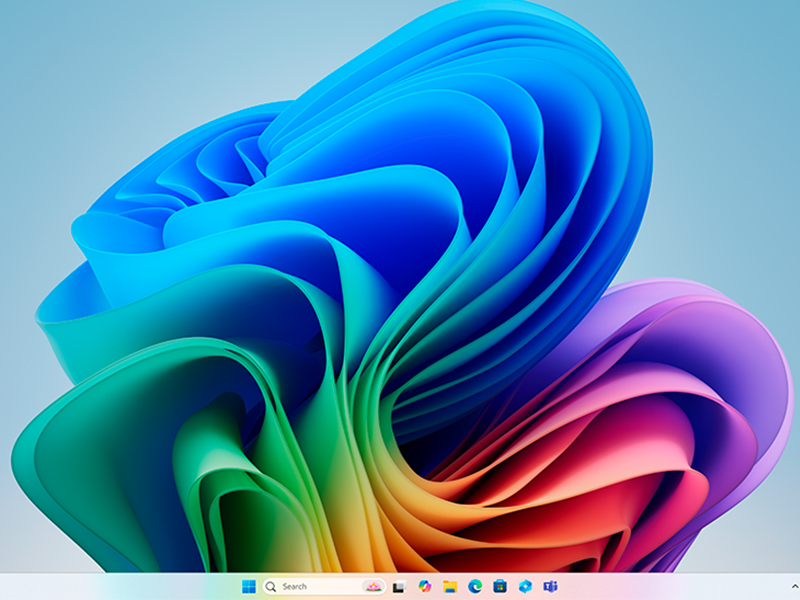This screenshot has width=800, height=600.
Task: Launch Copilot from the taskbar
Action: coord(424,587)
